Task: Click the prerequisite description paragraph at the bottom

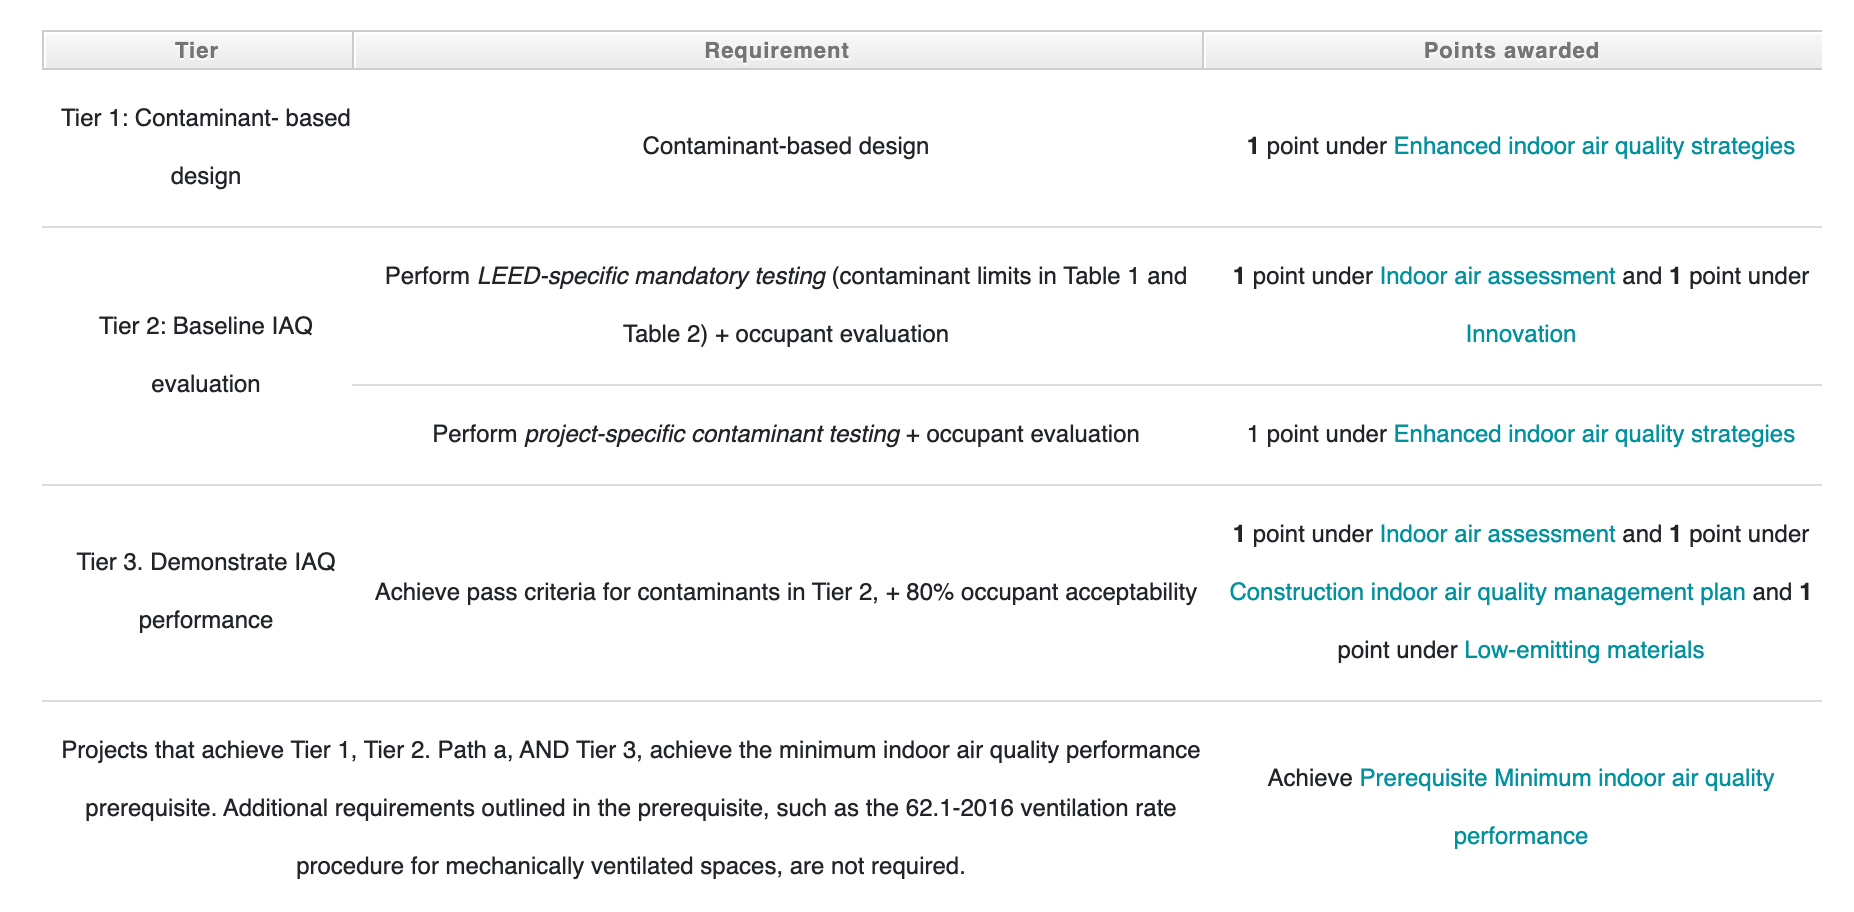Action: point(631,808)
